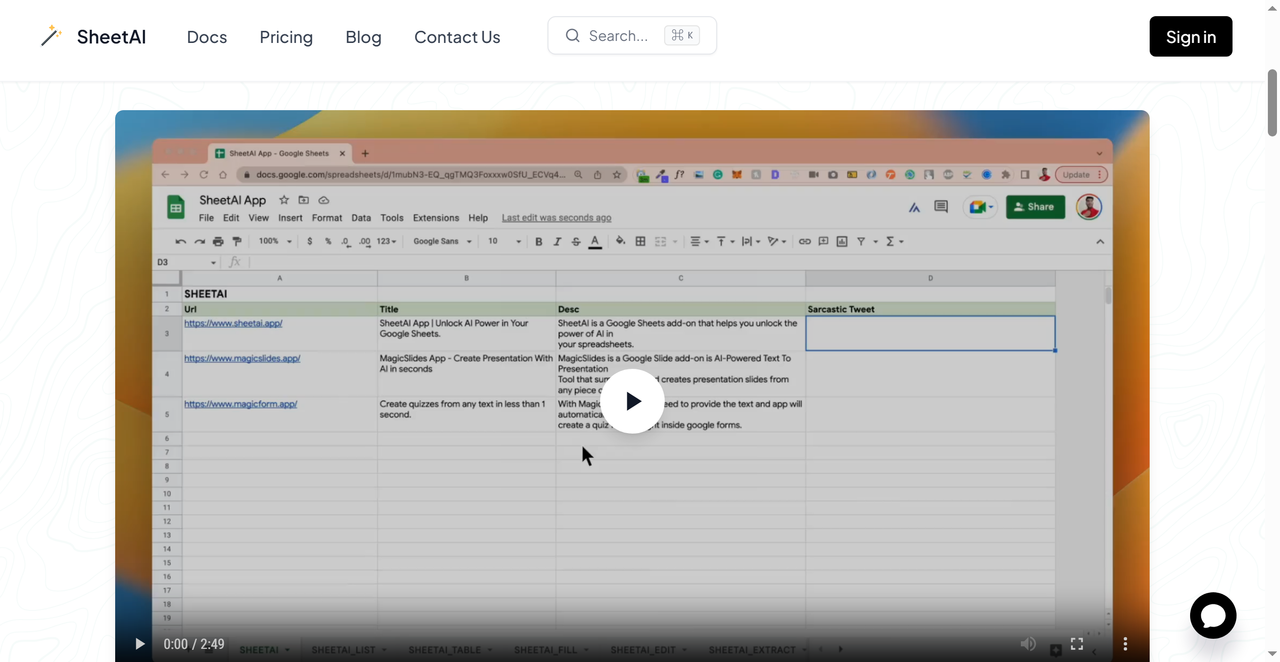
Task: Click the ⌘K shortcut badge
Action: point(682,36)
